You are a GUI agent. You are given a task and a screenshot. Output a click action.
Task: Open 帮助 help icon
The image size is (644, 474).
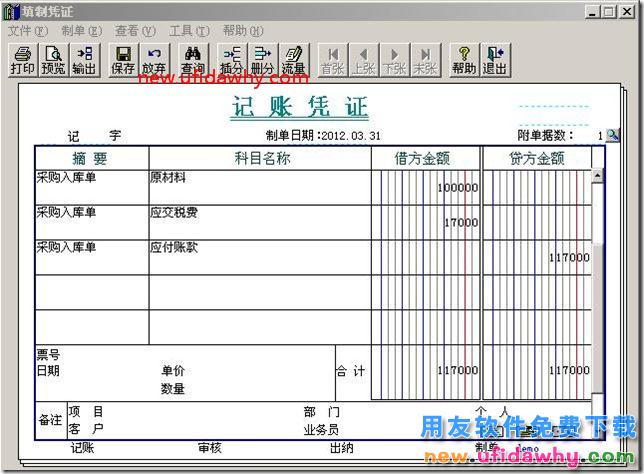(464, 60)
